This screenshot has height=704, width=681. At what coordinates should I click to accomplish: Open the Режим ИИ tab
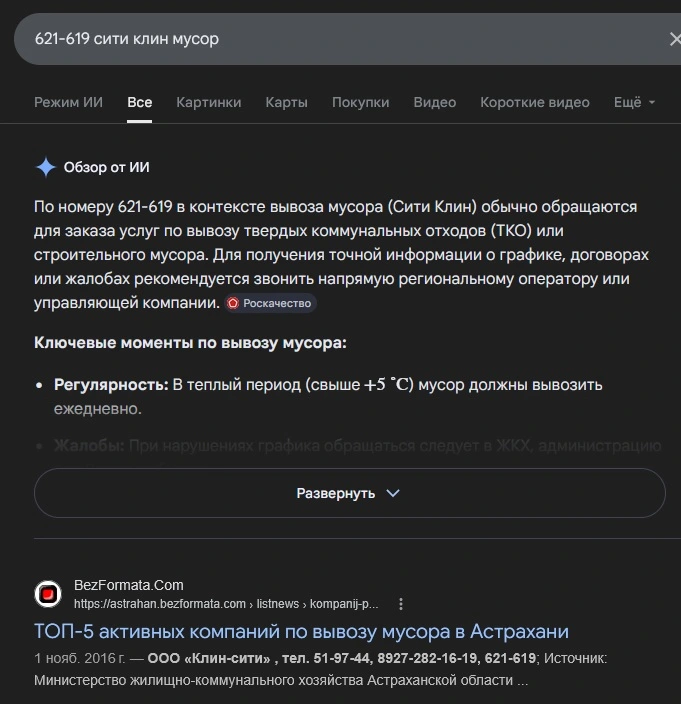(68, 102)
